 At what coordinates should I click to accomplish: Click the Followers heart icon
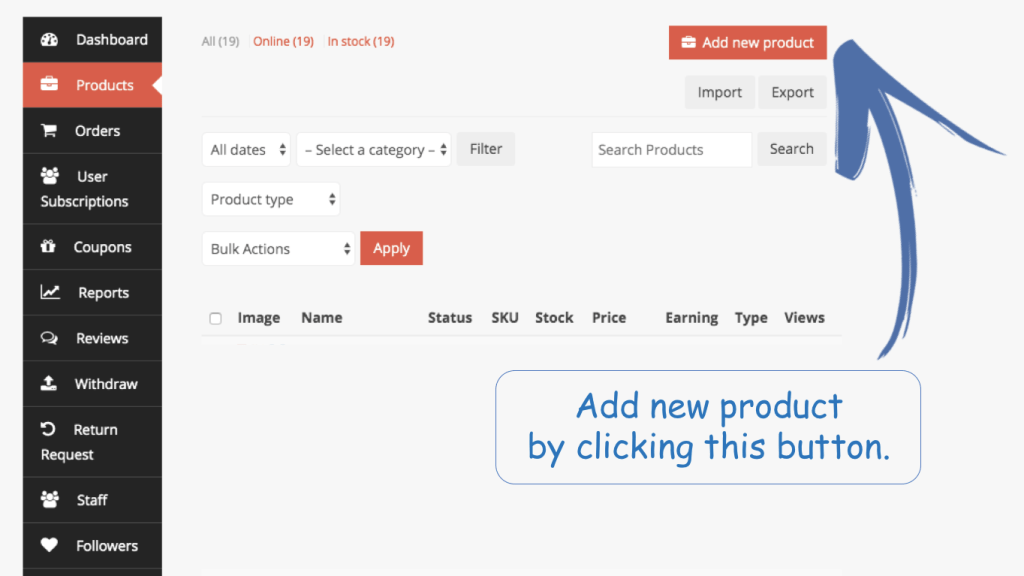click(x=49, y=546)
